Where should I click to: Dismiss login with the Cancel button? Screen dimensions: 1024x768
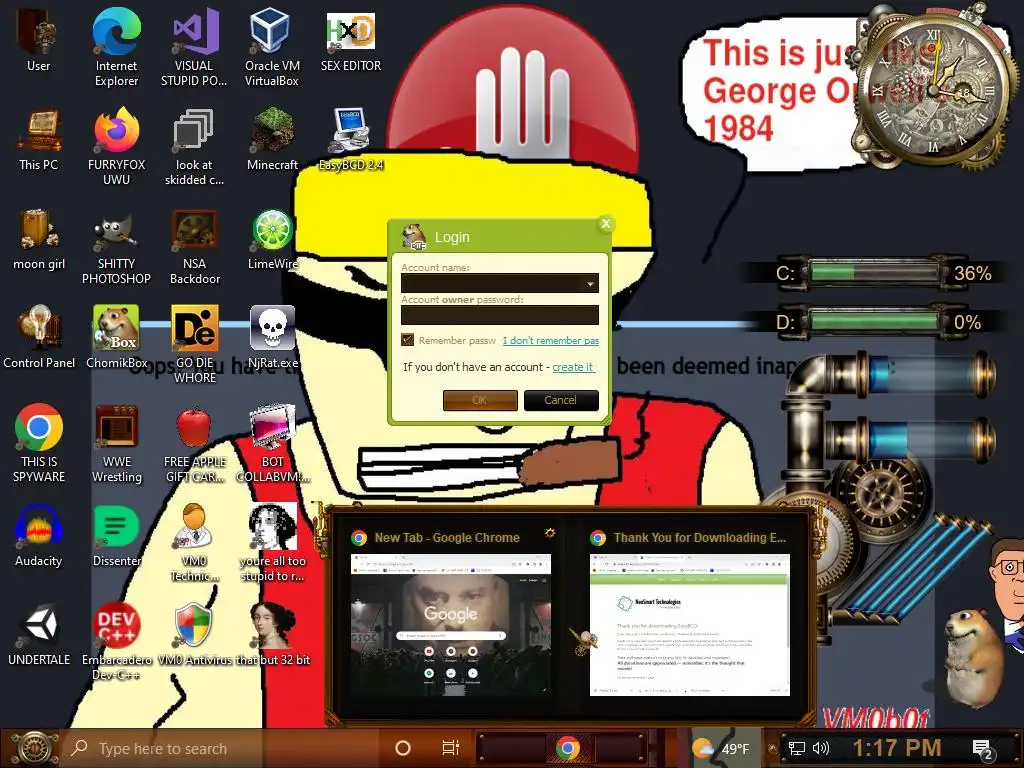561,400
